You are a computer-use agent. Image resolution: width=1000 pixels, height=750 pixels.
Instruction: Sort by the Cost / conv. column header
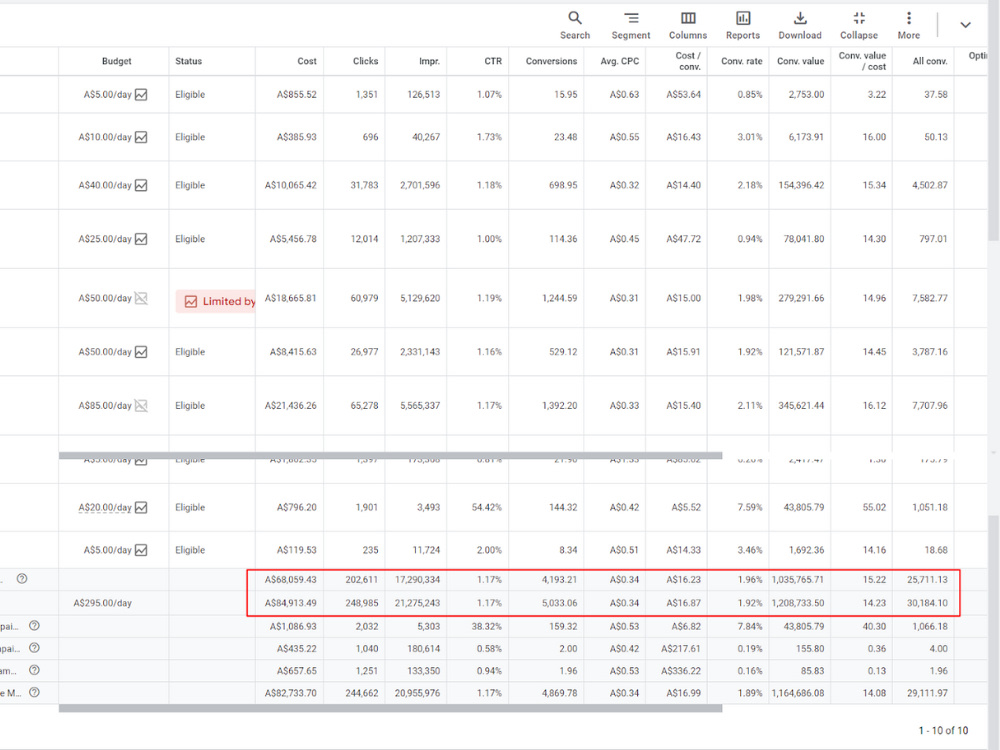pyautogui.click(x=688, y=61)
